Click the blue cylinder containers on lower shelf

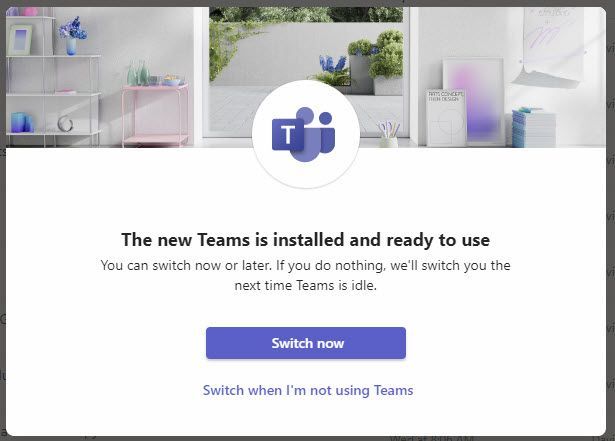tap(22, 122)
